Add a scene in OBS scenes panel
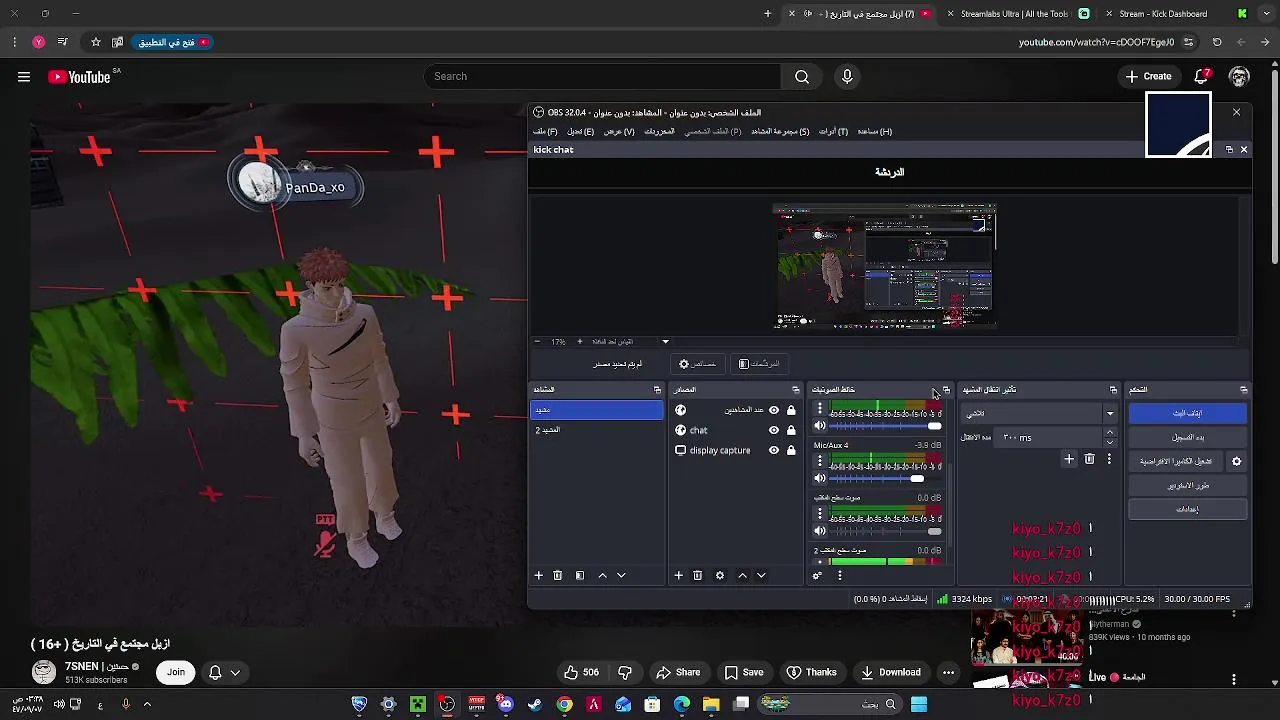Image resolution: width=1280 pixels, height=720 pixels. click(538, 576)
